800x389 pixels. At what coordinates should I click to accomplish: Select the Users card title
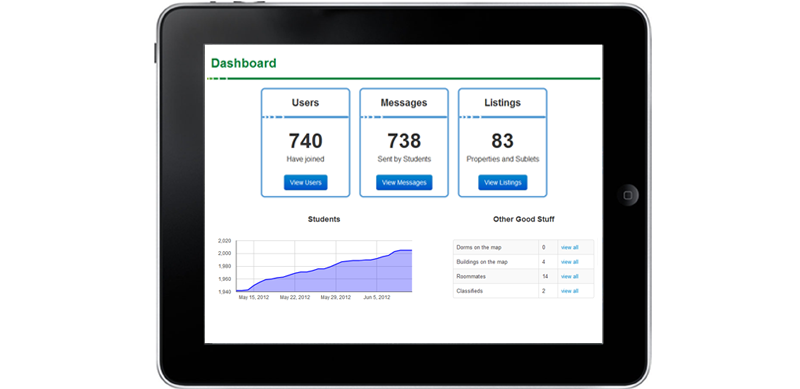pos(305,103)
